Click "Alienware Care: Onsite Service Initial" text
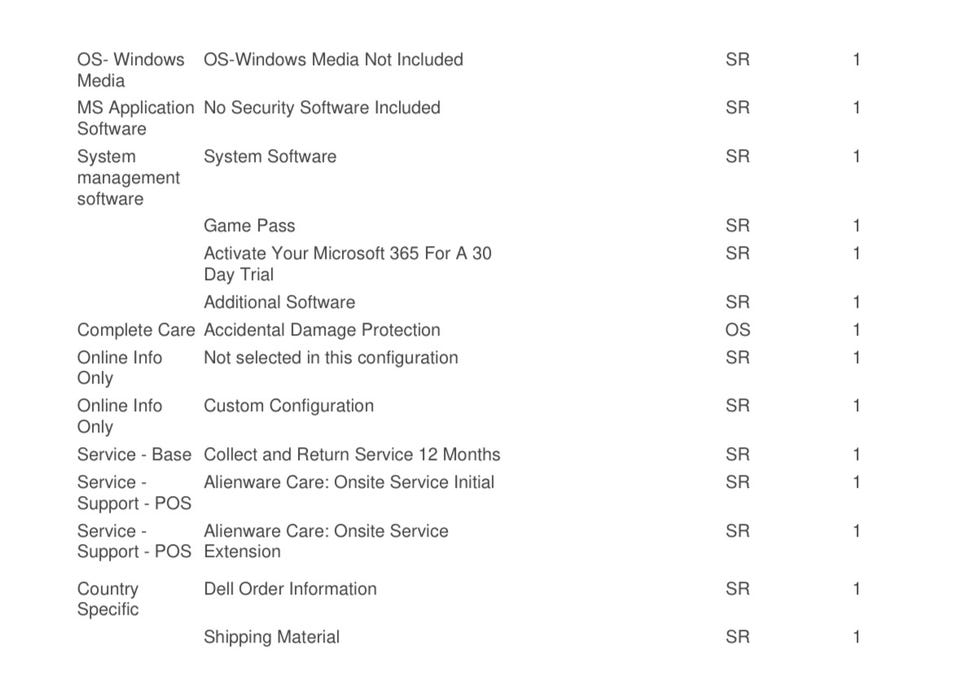Image resolution: width=960 pixels, height=680 pixels. pos(348,483)
